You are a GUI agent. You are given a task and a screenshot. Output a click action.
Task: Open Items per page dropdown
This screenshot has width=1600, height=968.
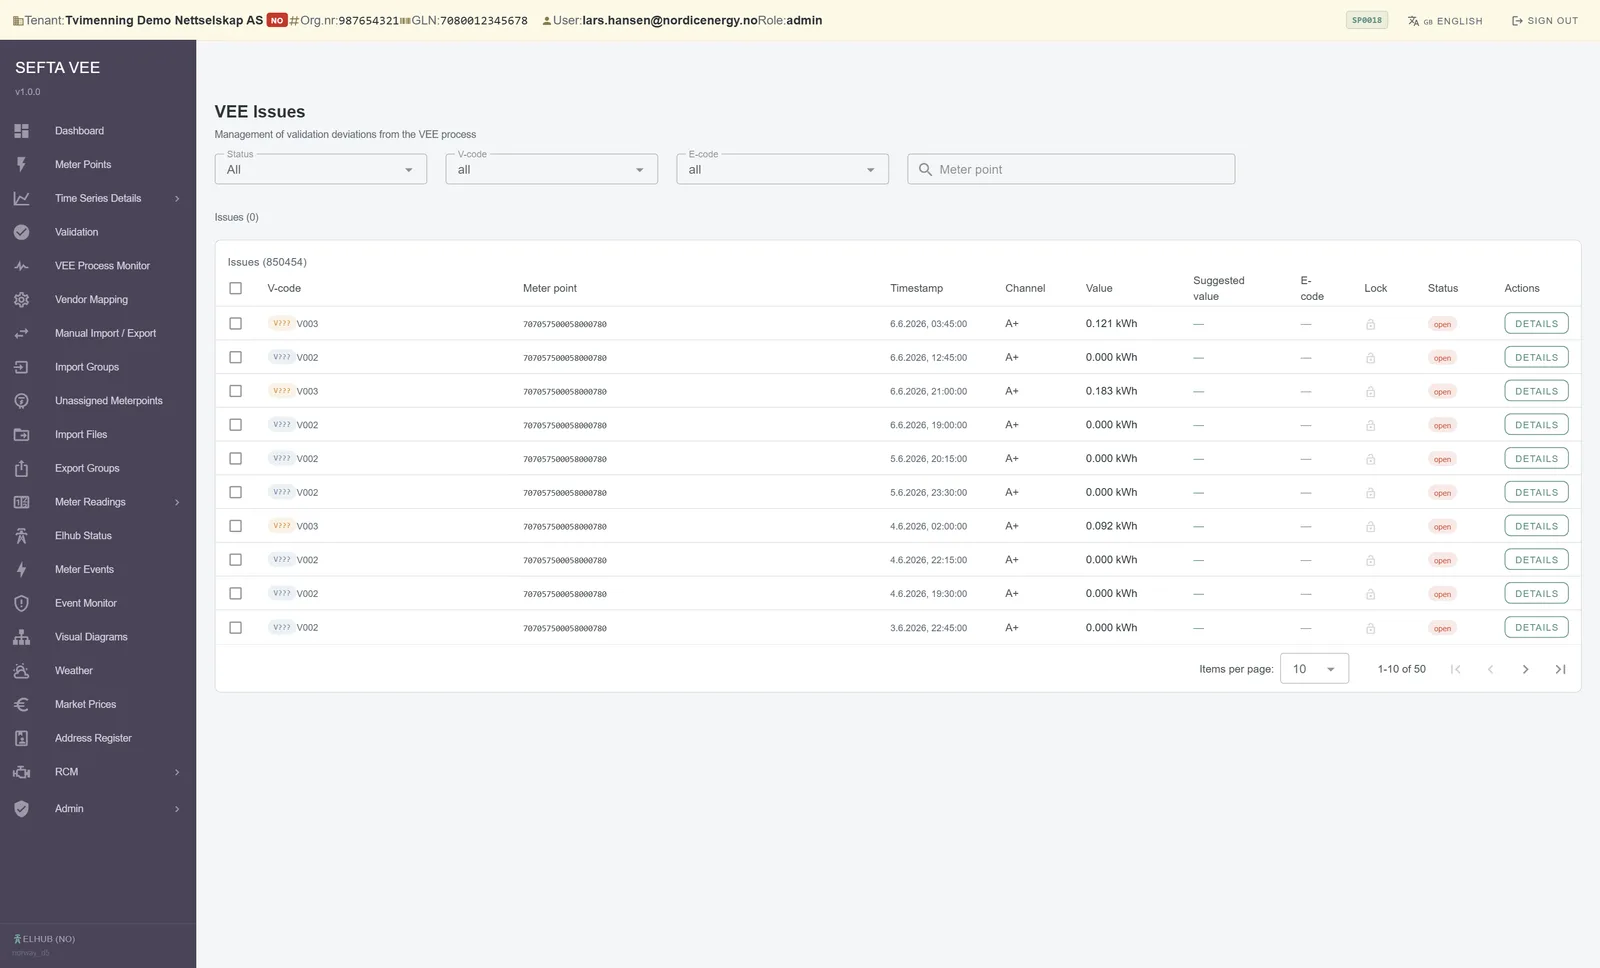click(x=1314, y=669)
